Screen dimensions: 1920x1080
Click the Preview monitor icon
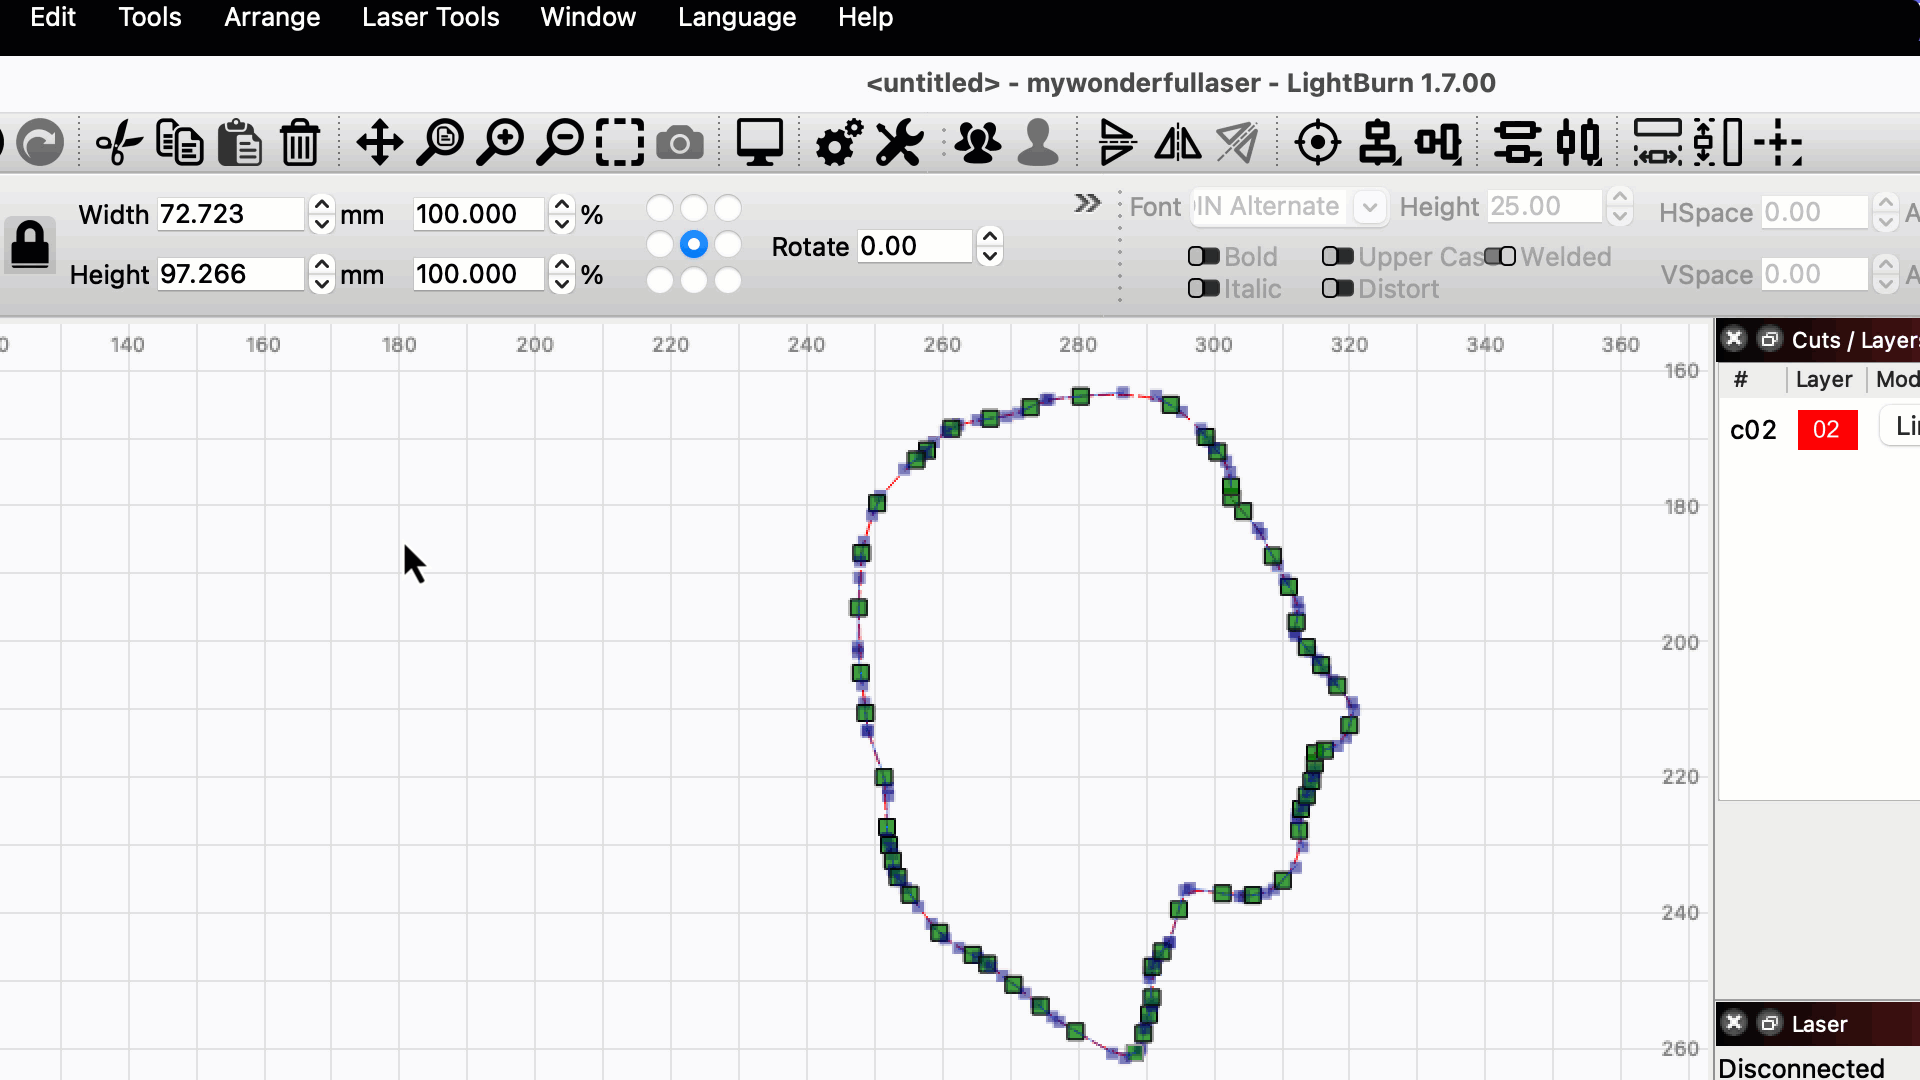[x=759, y=142]
